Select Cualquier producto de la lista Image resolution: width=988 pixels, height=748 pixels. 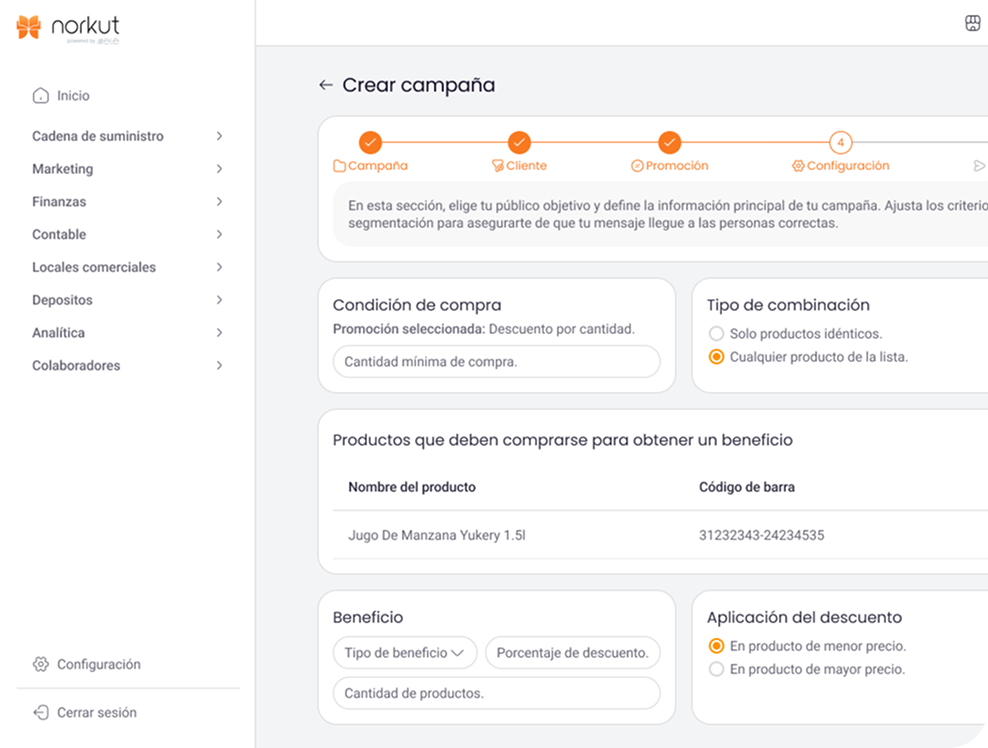pyautogui.click(x=716, y=357)
